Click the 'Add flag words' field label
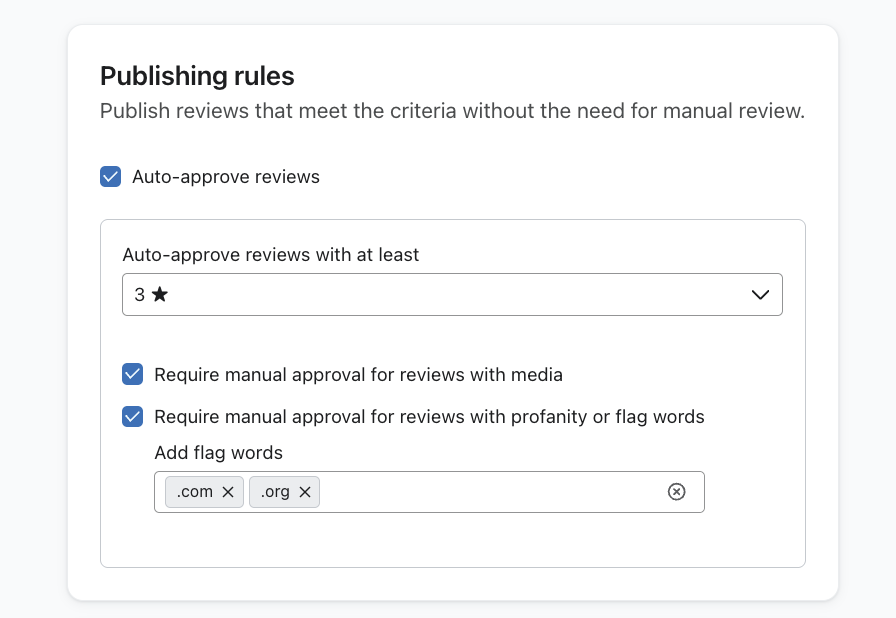 218,453
